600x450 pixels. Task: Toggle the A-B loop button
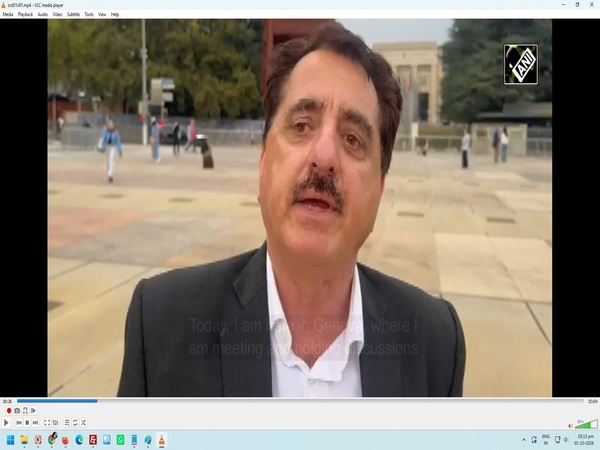[25, 411]
